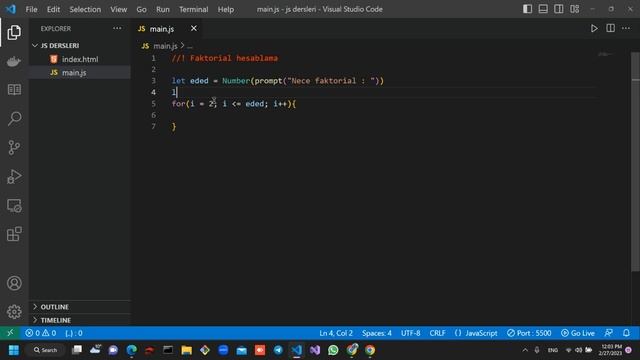Open the Search view in activity bar

[14, 119]
